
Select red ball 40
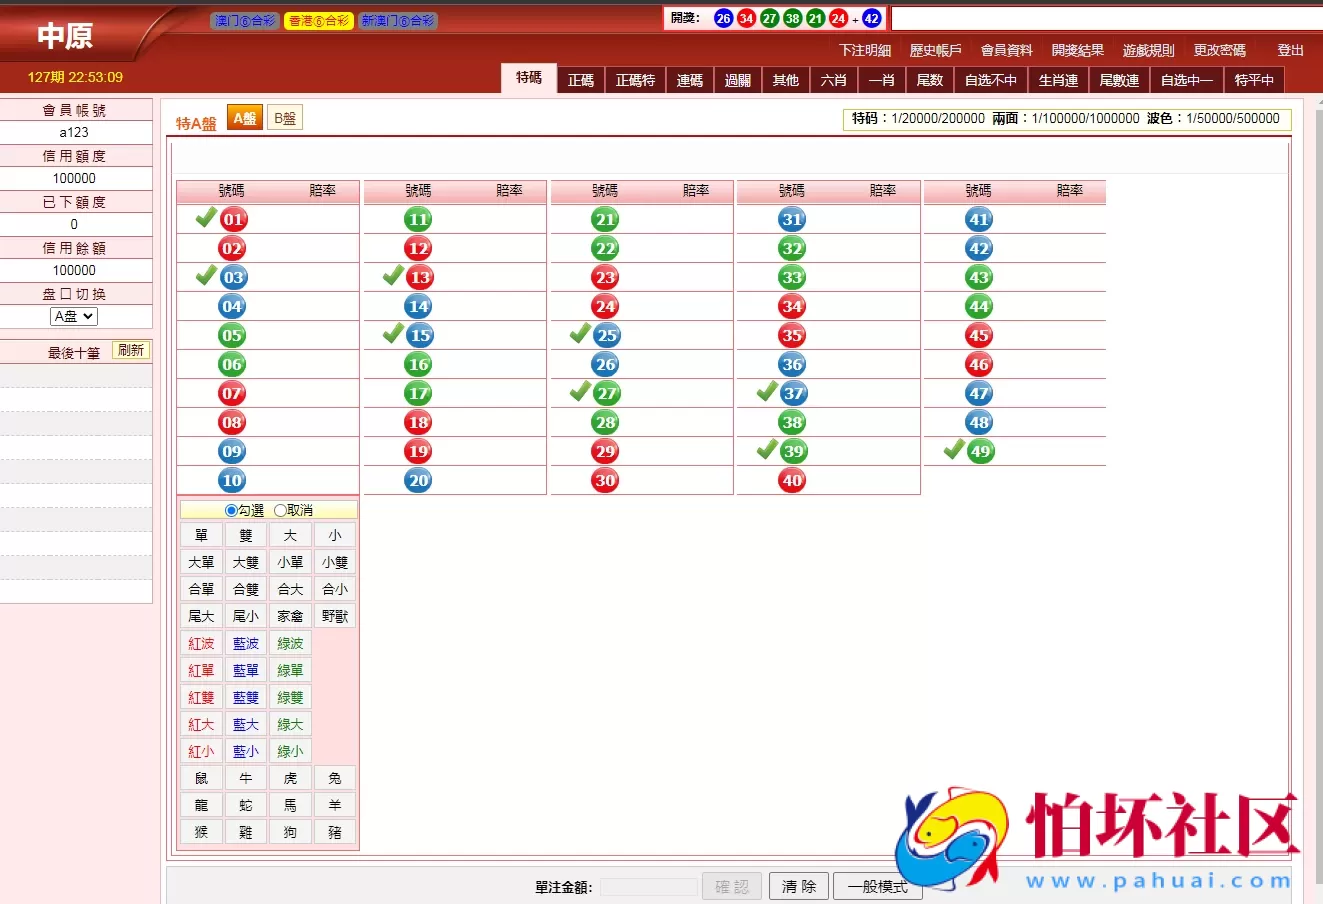[791, 480]
